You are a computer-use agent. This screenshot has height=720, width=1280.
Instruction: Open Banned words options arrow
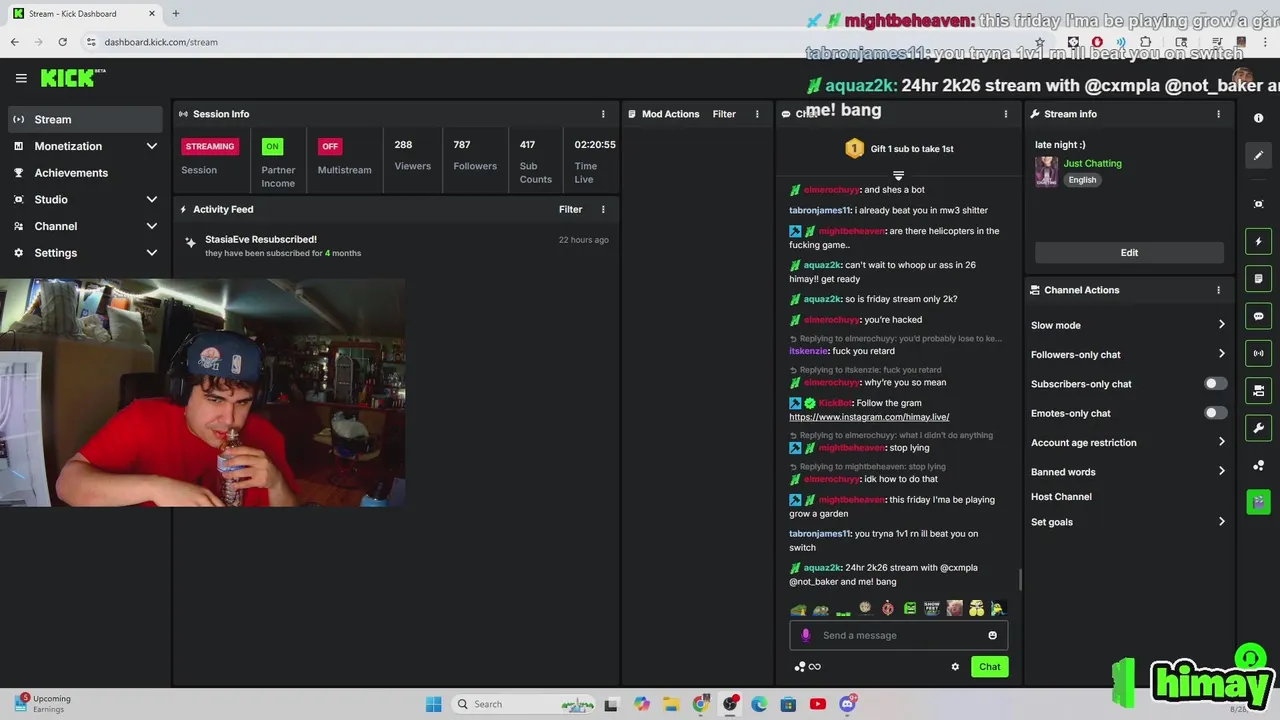point(1221,472)
